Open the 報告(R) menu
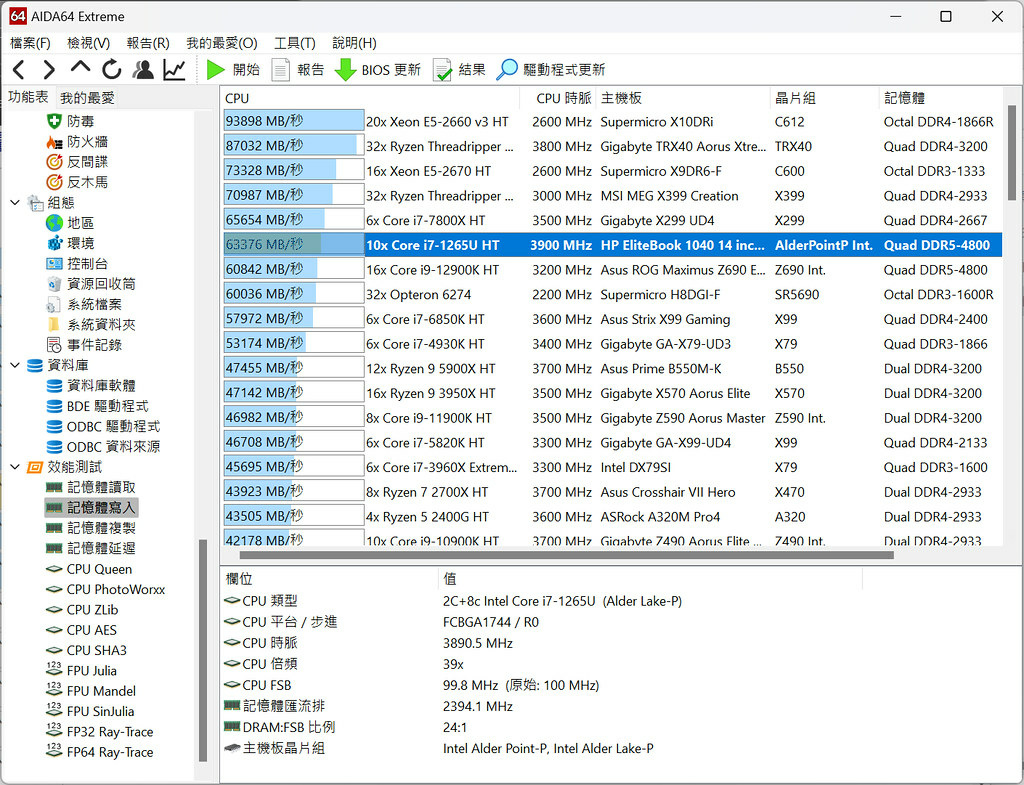1024x785 pixels. coord(148,43)
